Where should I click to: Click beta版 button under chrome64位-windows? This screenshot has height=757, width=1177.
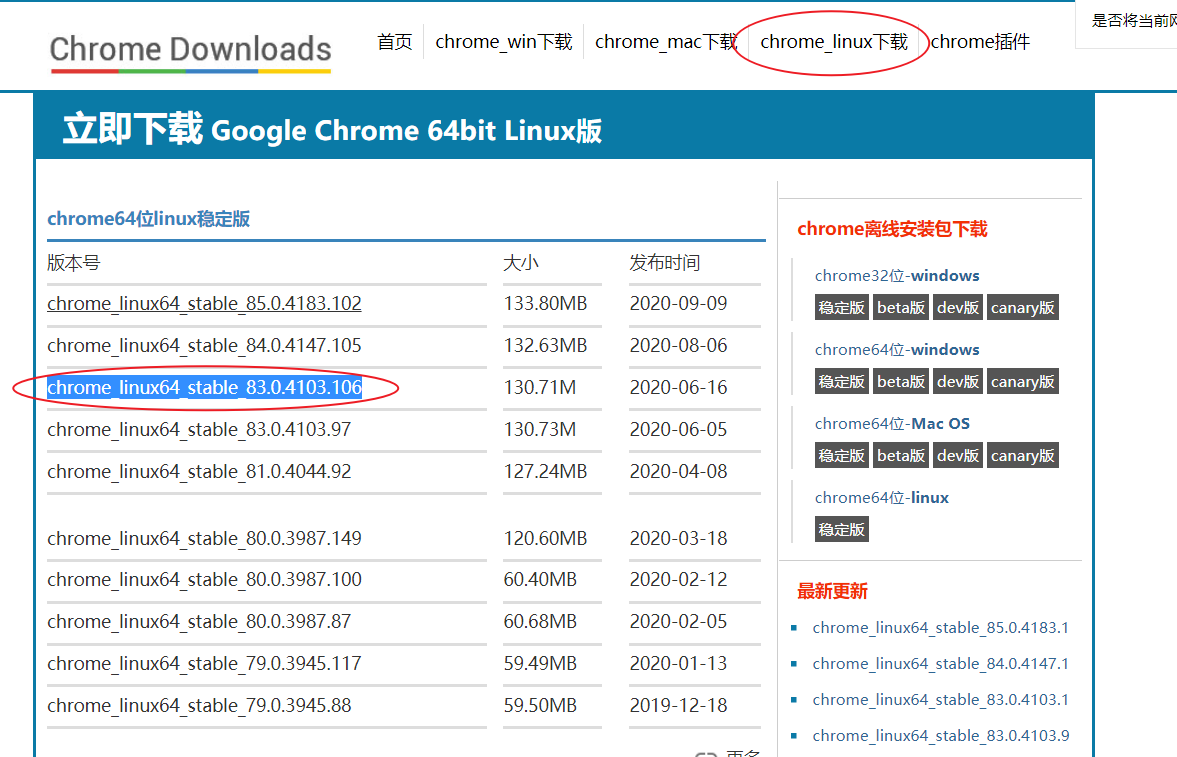[901, 382]
